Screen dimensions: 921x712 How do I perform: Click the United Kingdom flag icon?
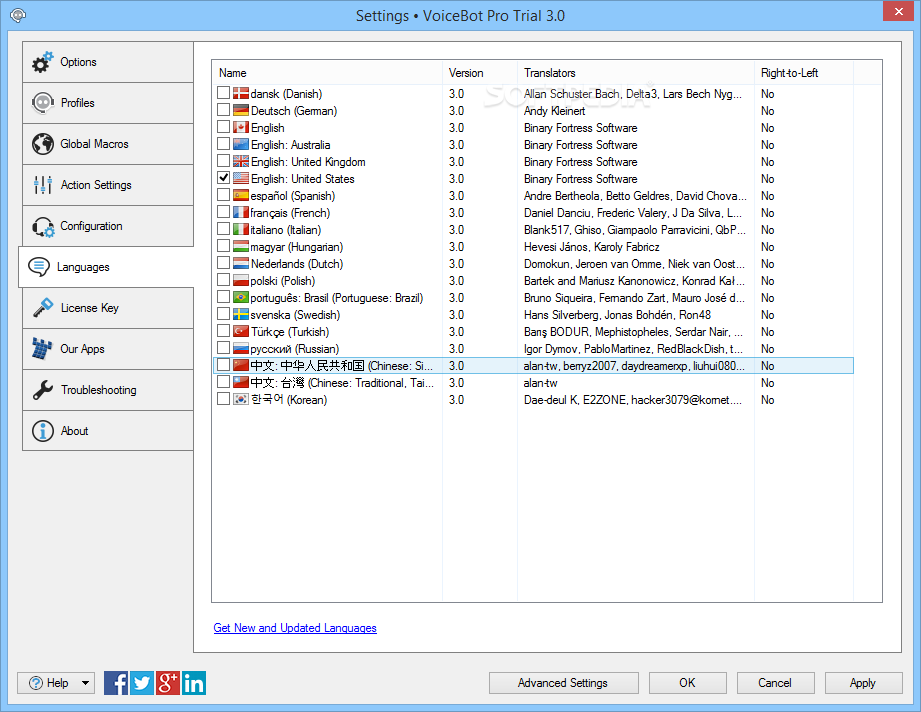click(x=241, y=162)
